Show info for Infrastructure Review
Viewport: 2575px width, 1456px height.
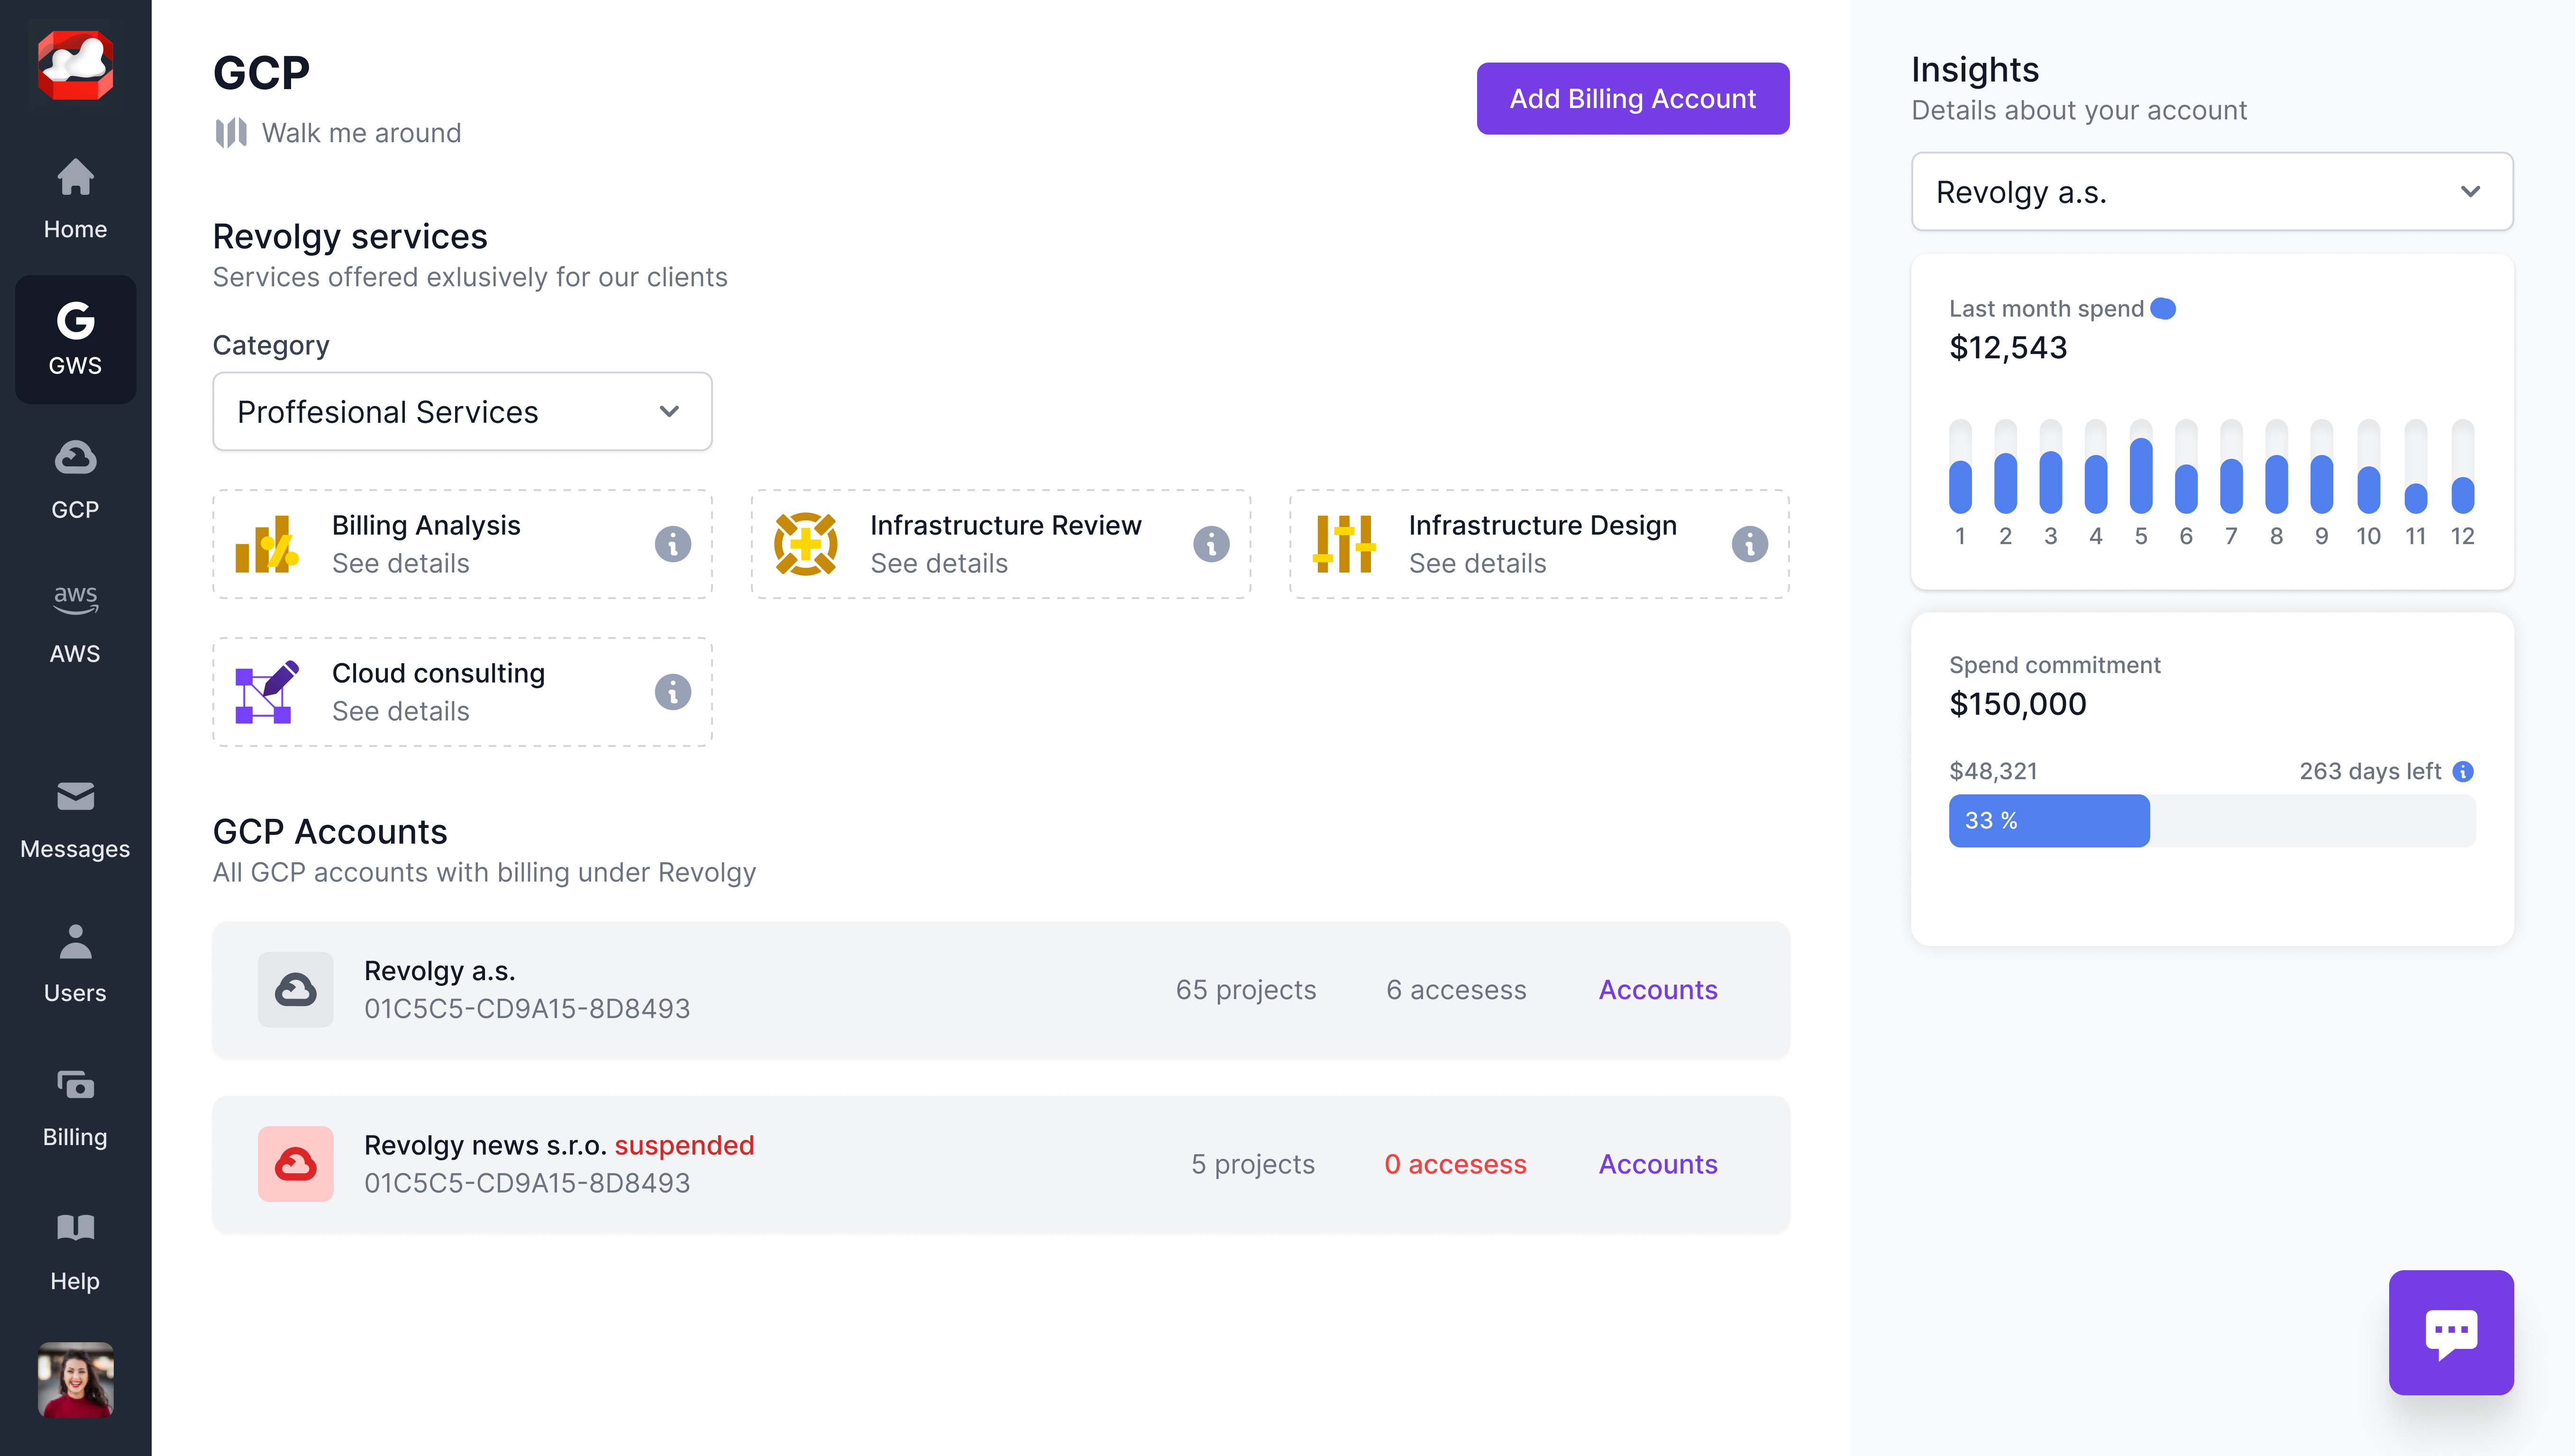pyautogui.click(x=1210, y=544)
